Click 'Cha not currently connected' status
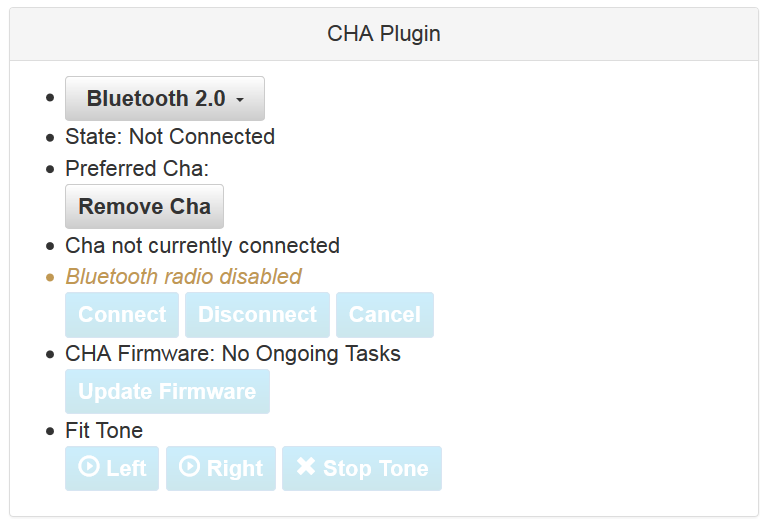The height and width of the screenshot is (527, 768). pyautogui.click(x=202, y=246)
